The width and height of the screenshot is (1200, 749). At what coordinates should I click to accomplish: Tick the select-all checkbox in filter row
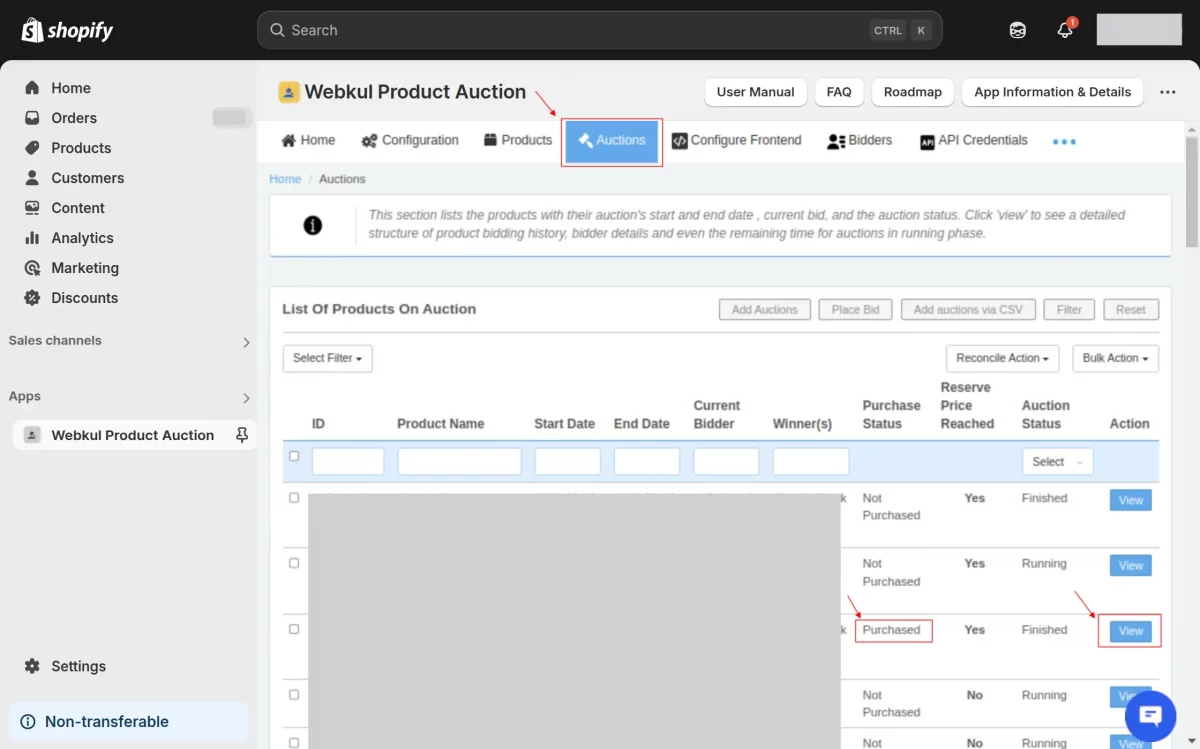(x=294, y=456)
